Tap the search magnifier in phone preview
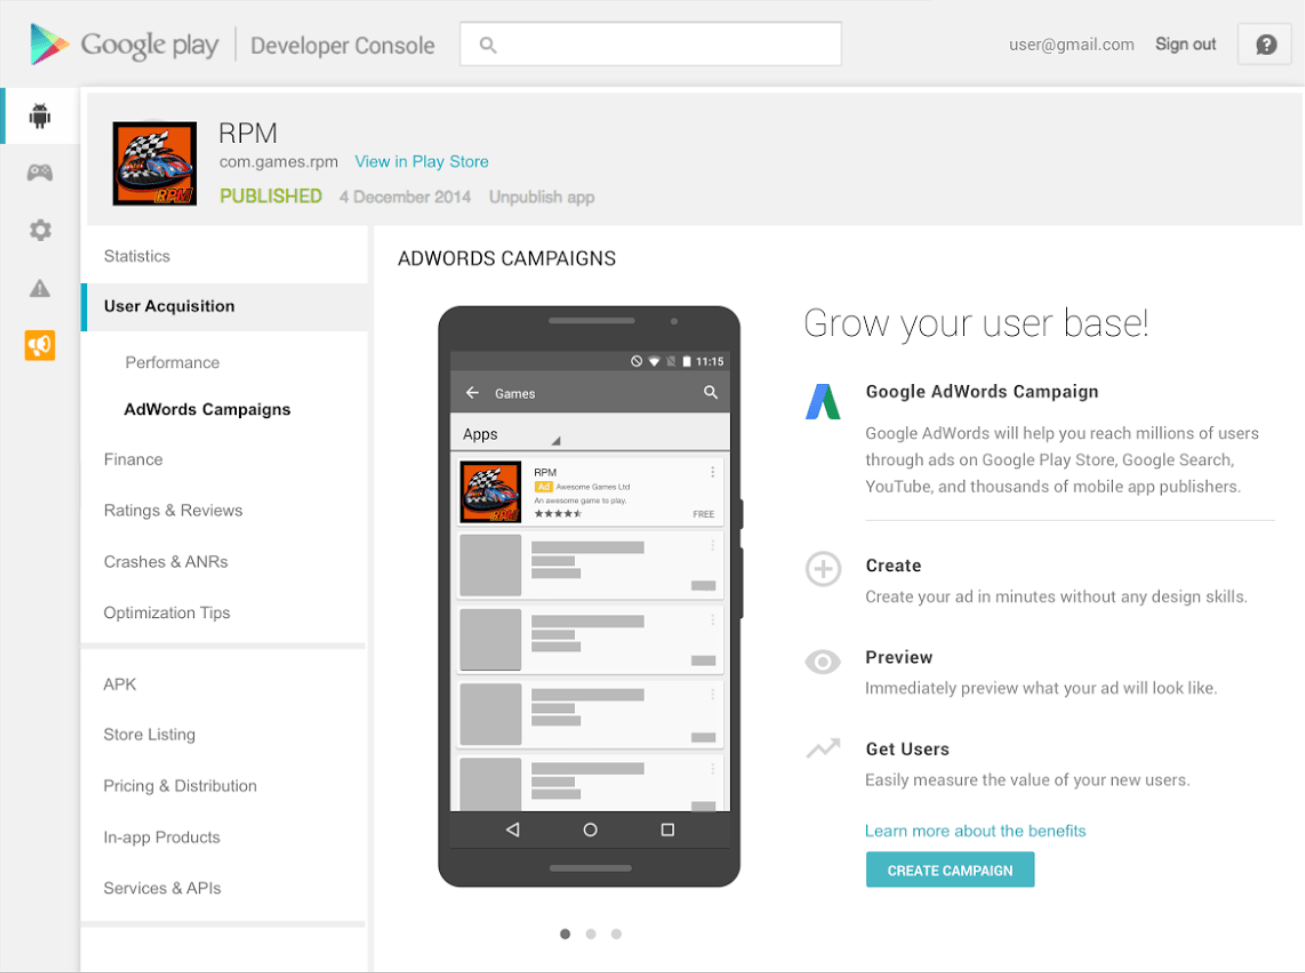This screenshot has width=1305, height=973. tap(710, 393)
